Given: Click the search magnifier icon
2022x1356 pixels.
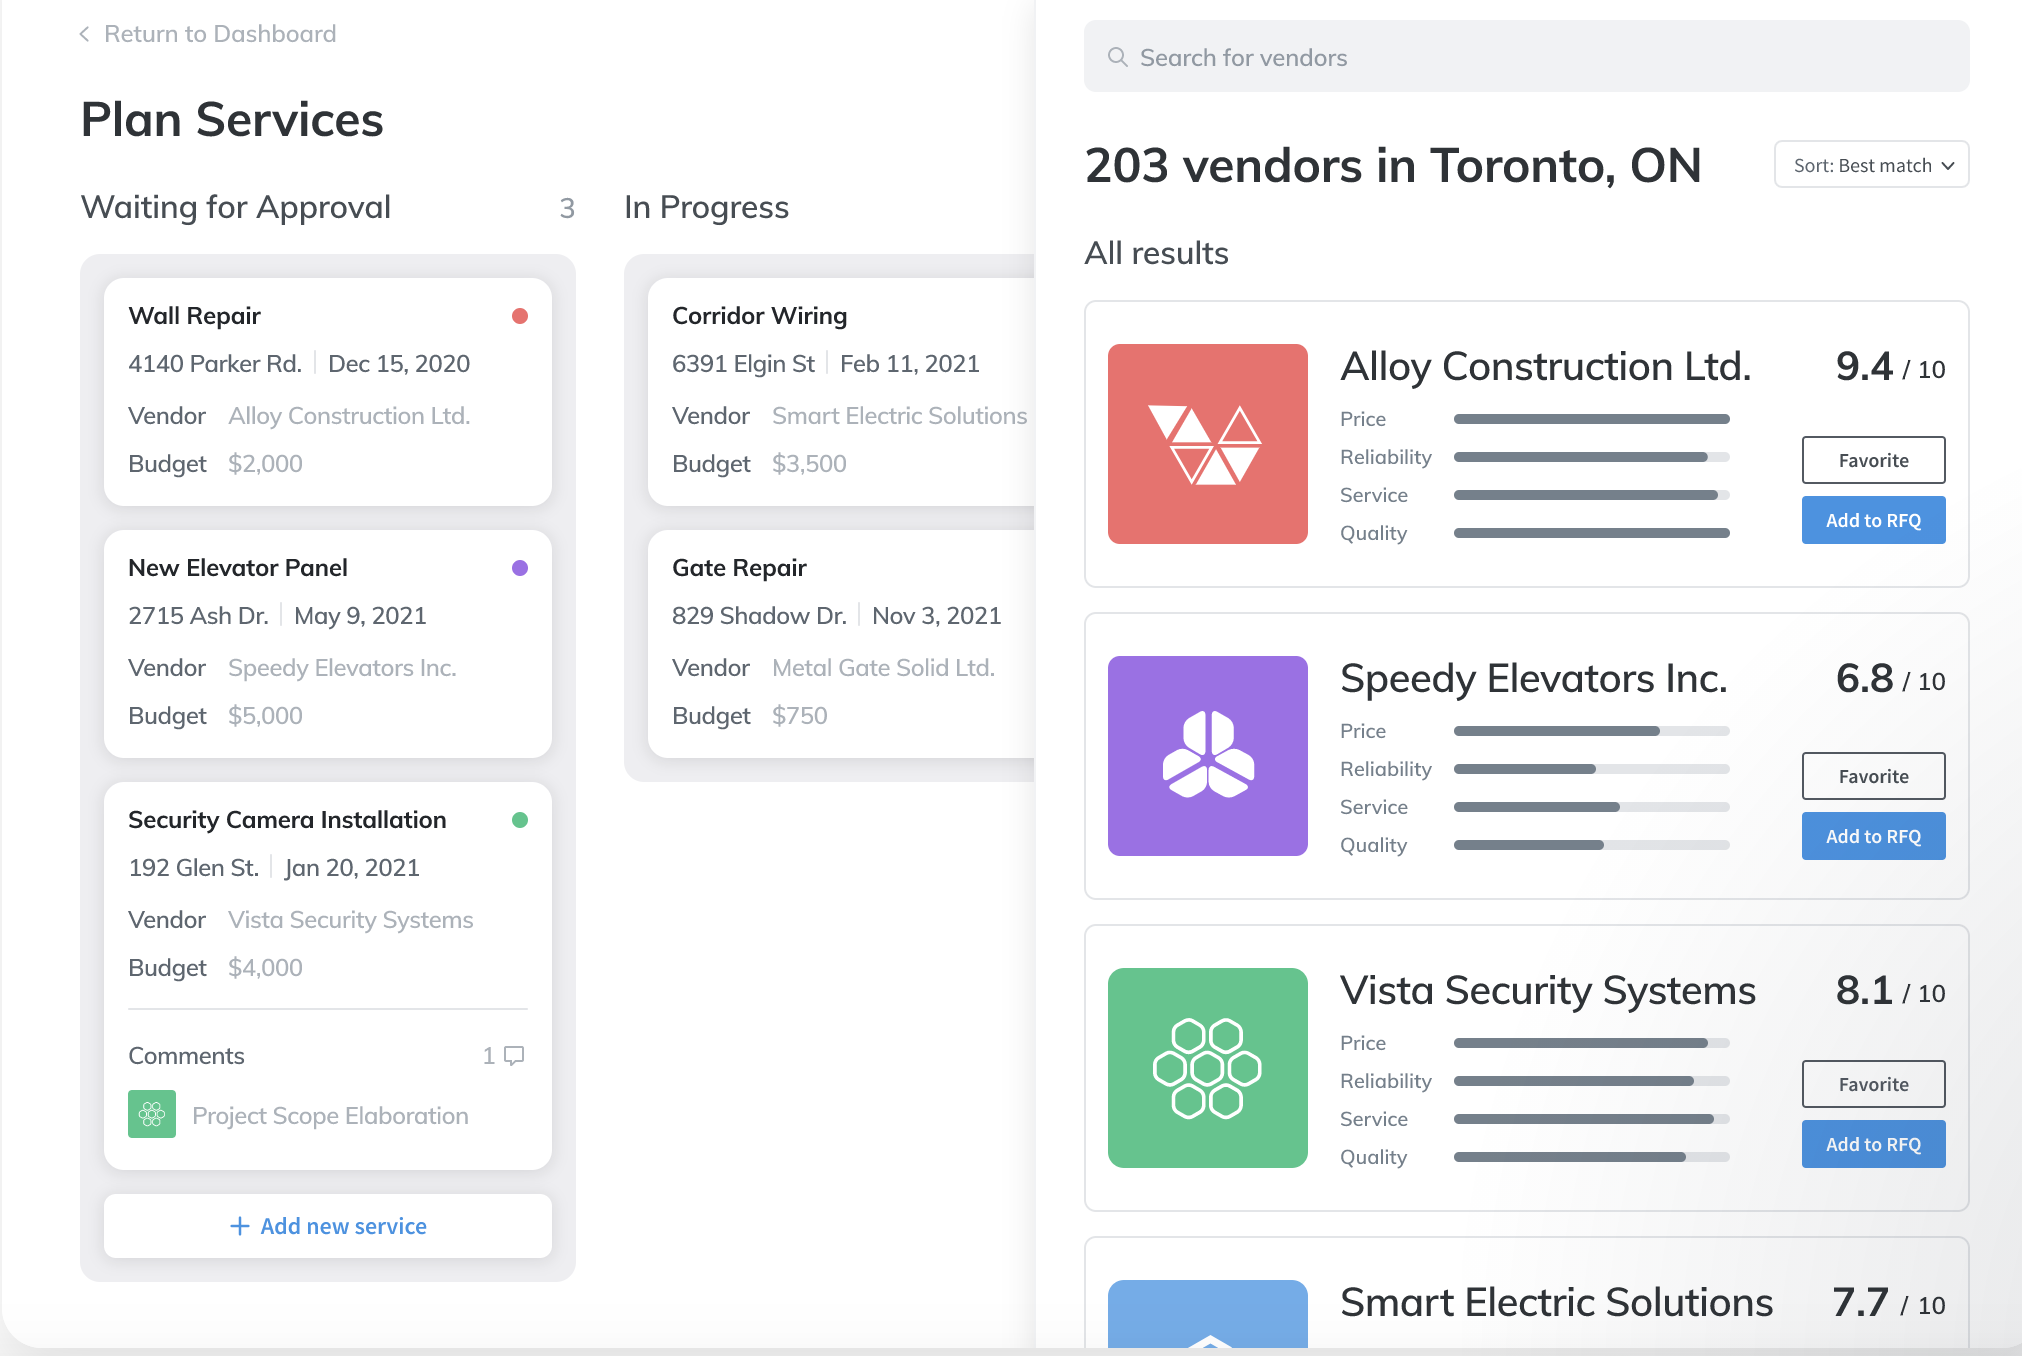Looking at the screenshot, I should point(1117,57).
